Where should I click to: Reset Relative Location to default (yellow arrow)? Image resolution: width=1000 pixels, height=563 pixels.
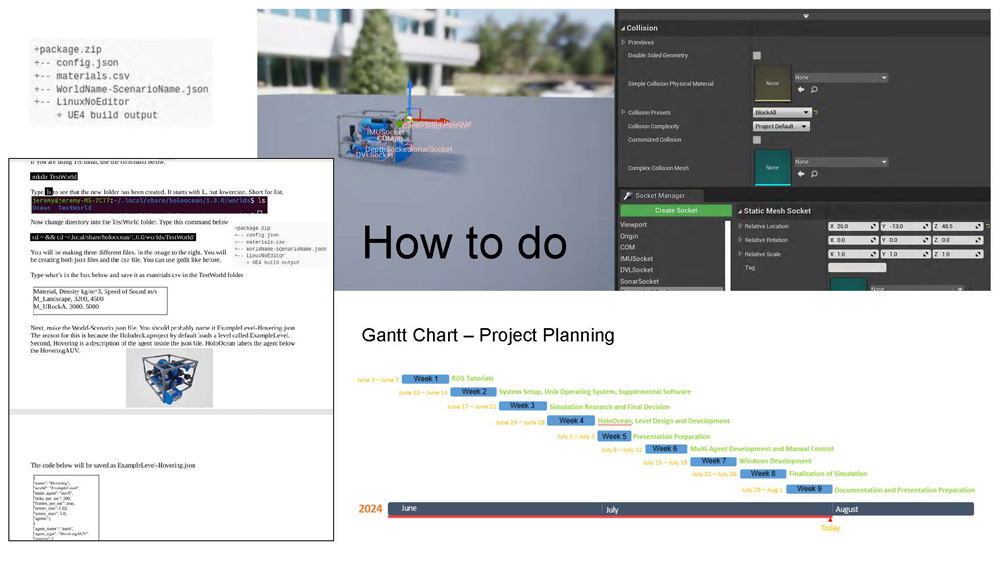(987, 226)
